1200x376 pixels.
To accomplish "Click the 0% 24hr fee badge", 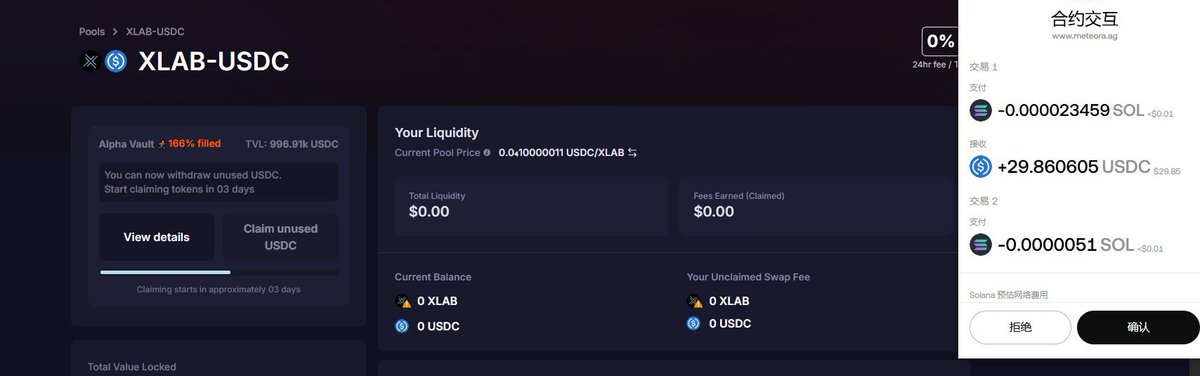I will point(940,41).
